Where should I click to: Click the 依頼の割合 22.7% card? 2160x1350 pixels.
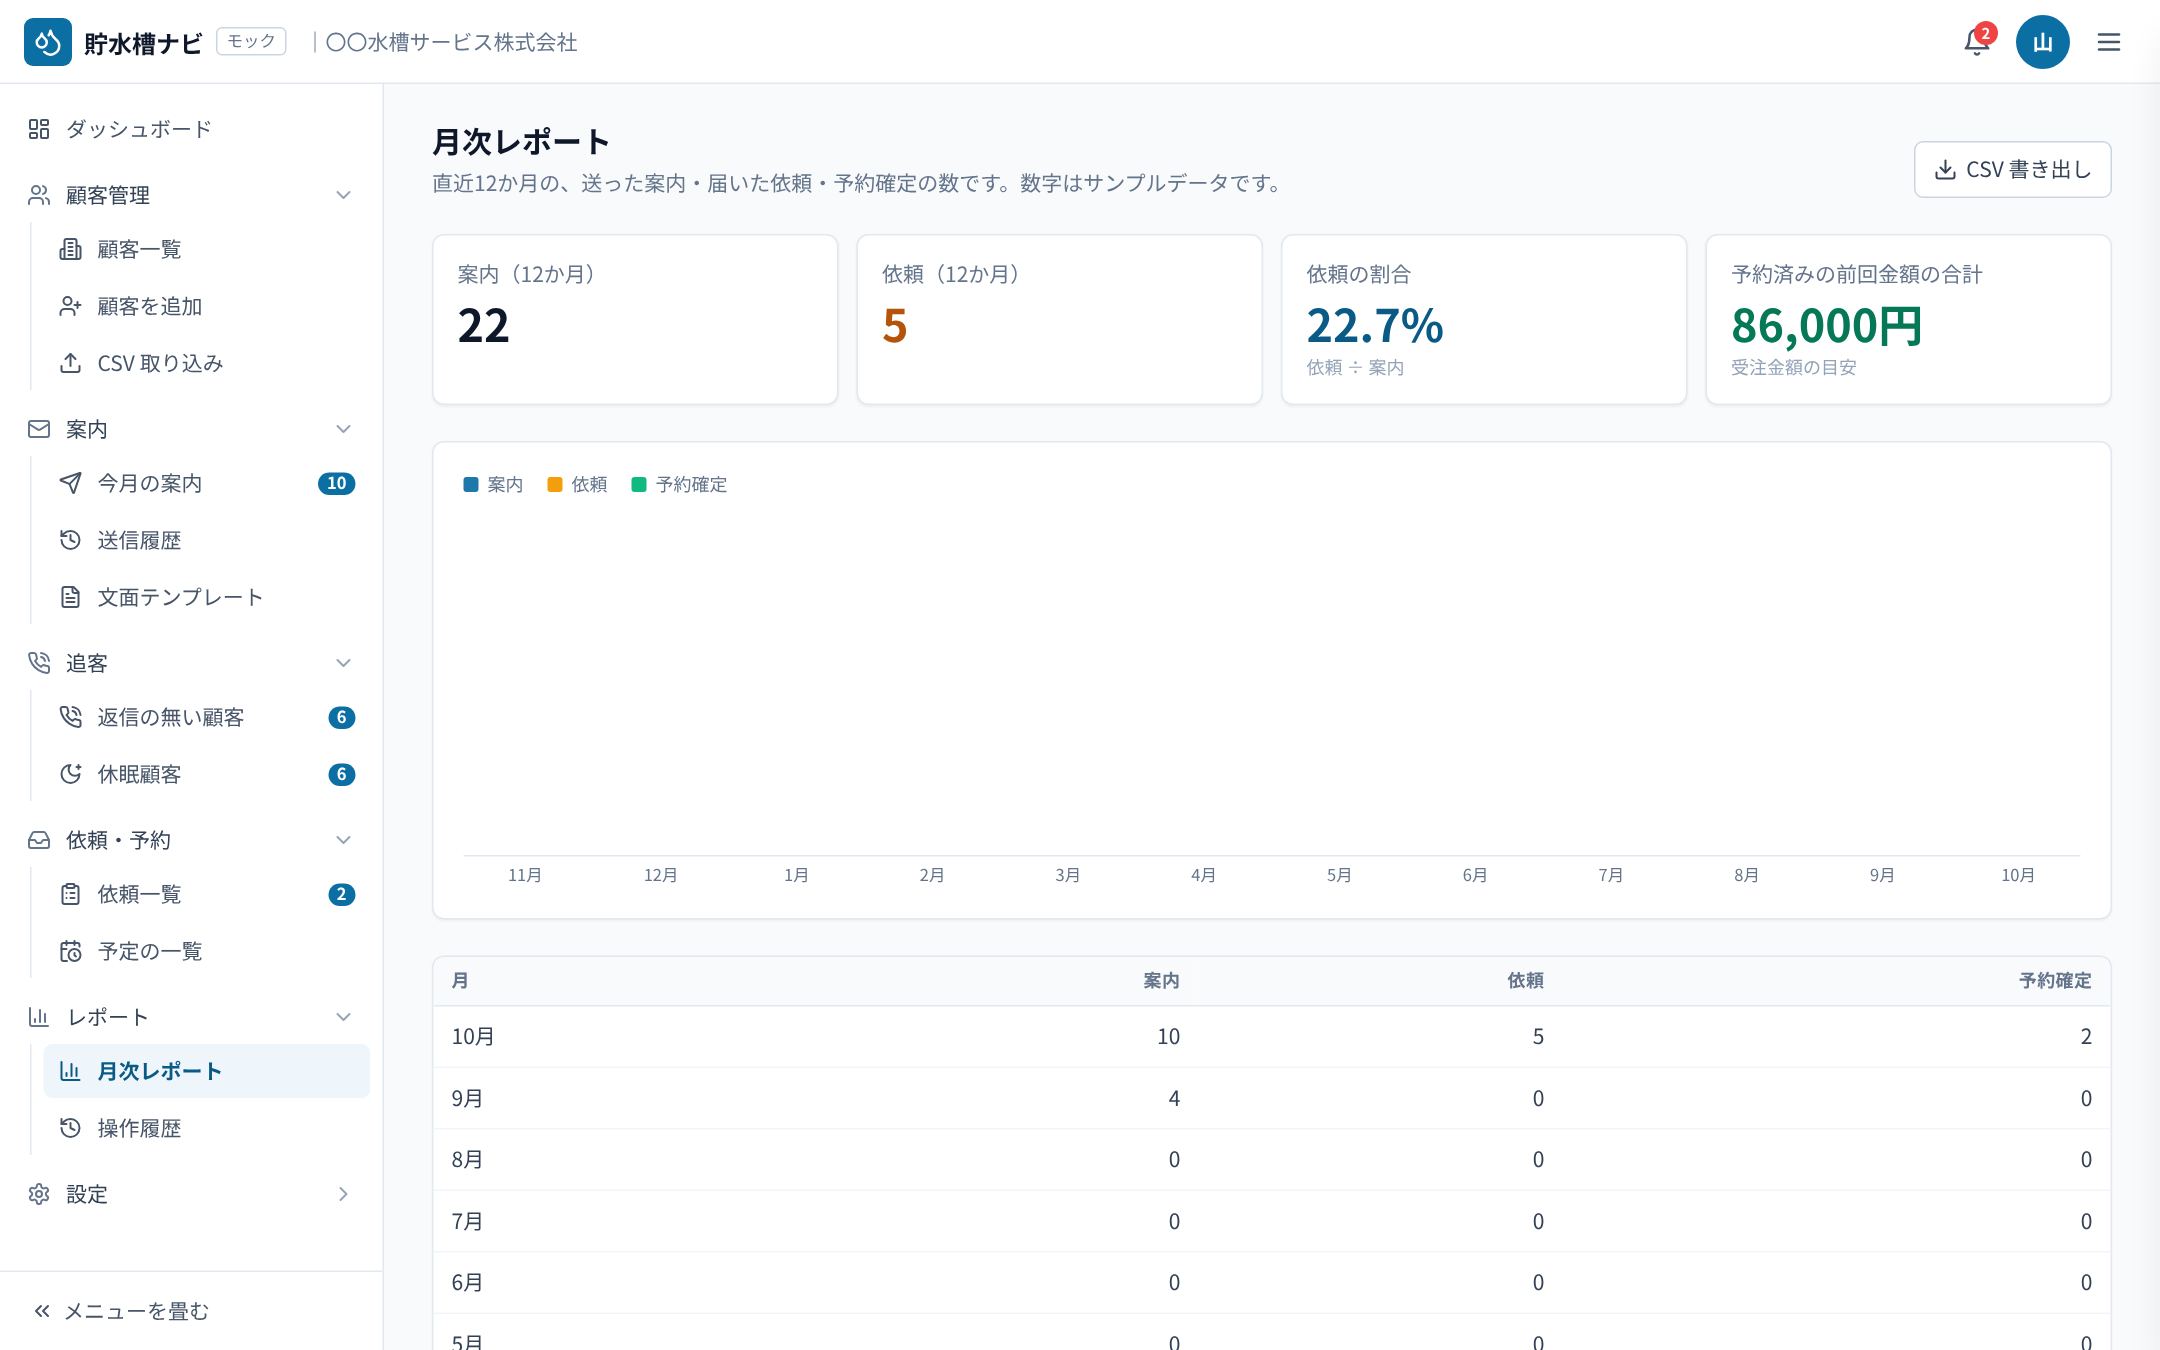coord(1484,320)
